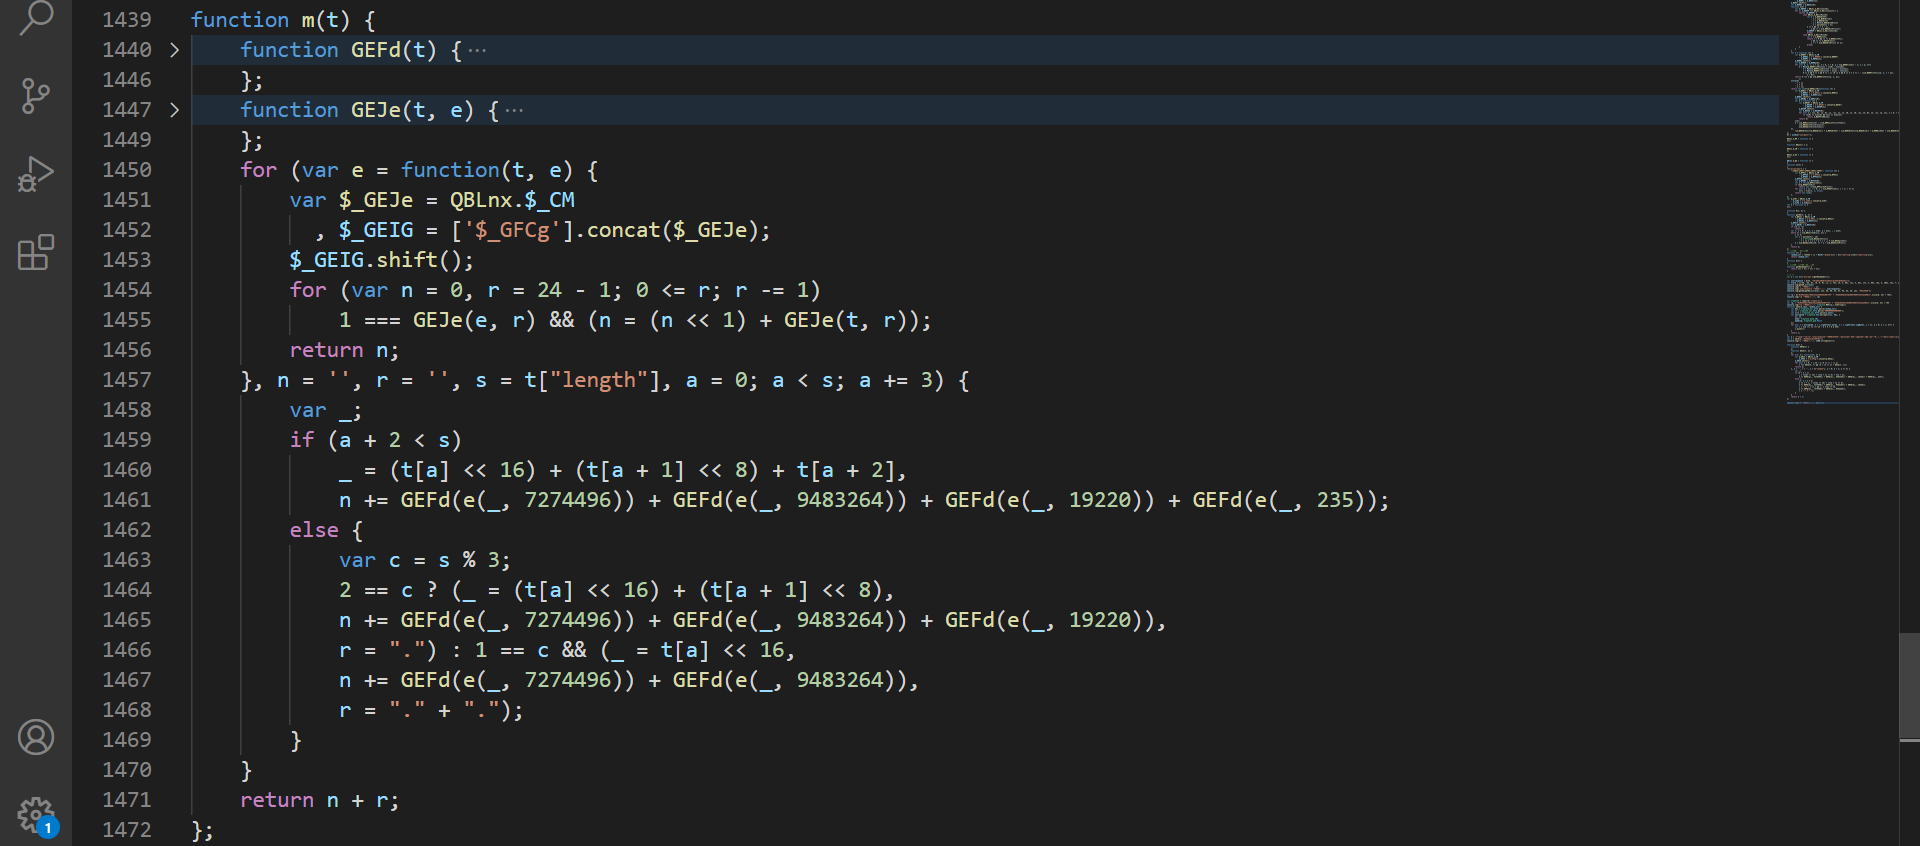Click 'if (a + 2 < s)' condition
This screenshot has width=1920, height=846.
pos(376,440)
